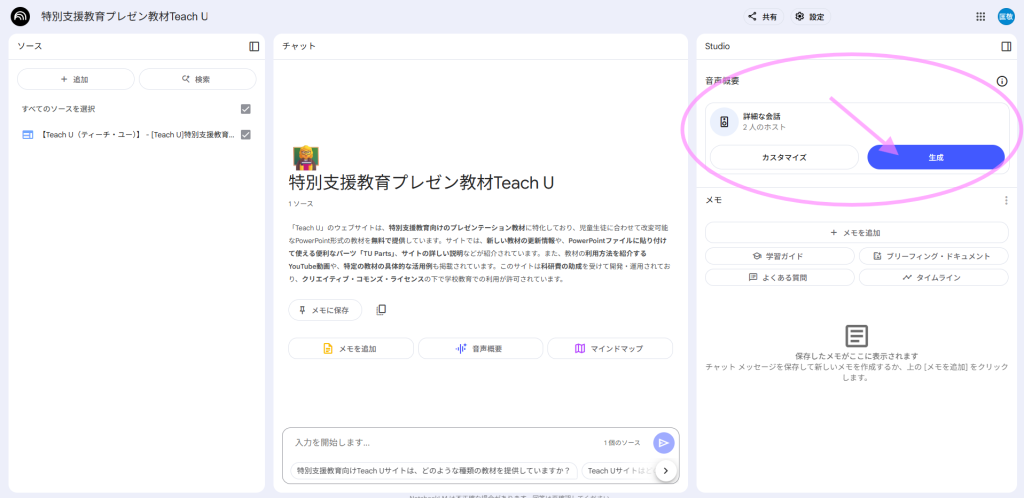Click the 1 ソース count text
This screenshot has height=498, width=1024.
[301, 204]
